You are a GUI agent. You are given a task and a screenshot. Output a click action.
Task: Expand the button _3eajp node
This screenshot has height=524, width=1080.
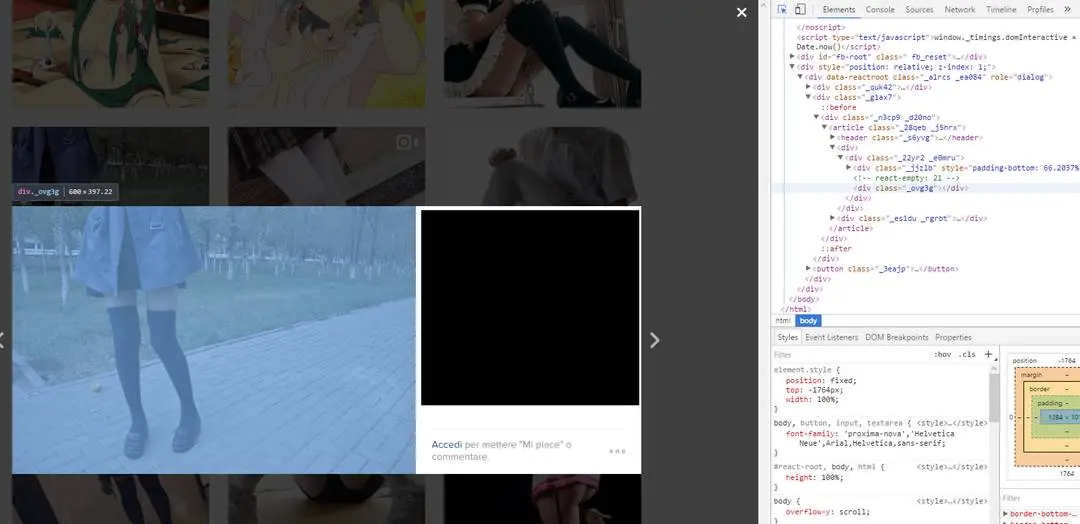tap(809, 269)
